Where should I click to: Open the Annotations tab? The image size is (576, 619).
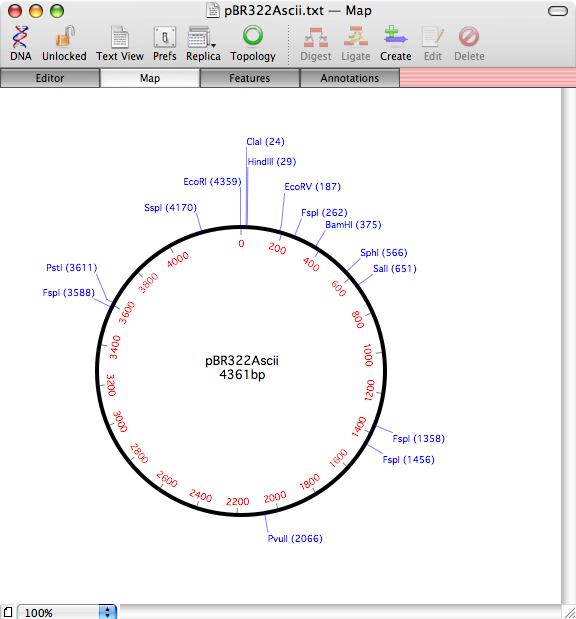[x=350, y=78]
